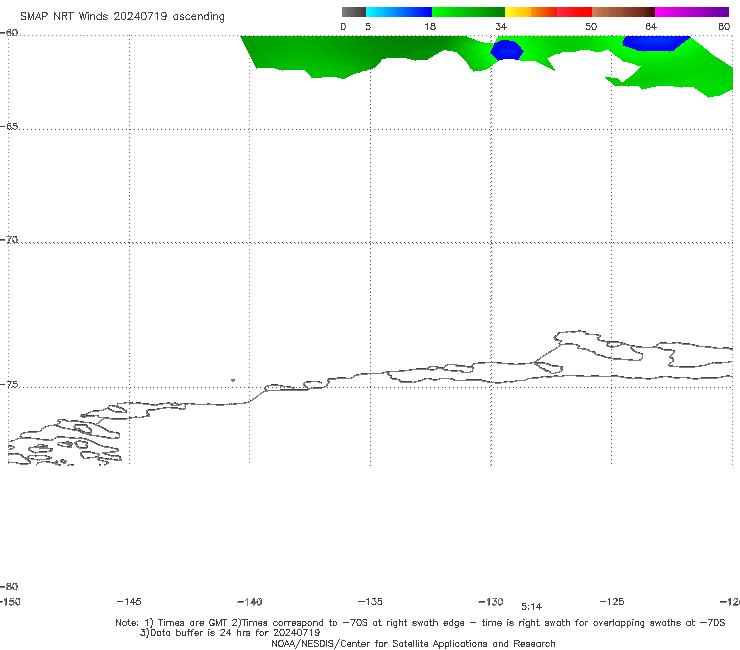Image resolution: width=740 pixels, height=650 pixels.
Task: Click the latitude label '-65'
Action: point(9,127)
